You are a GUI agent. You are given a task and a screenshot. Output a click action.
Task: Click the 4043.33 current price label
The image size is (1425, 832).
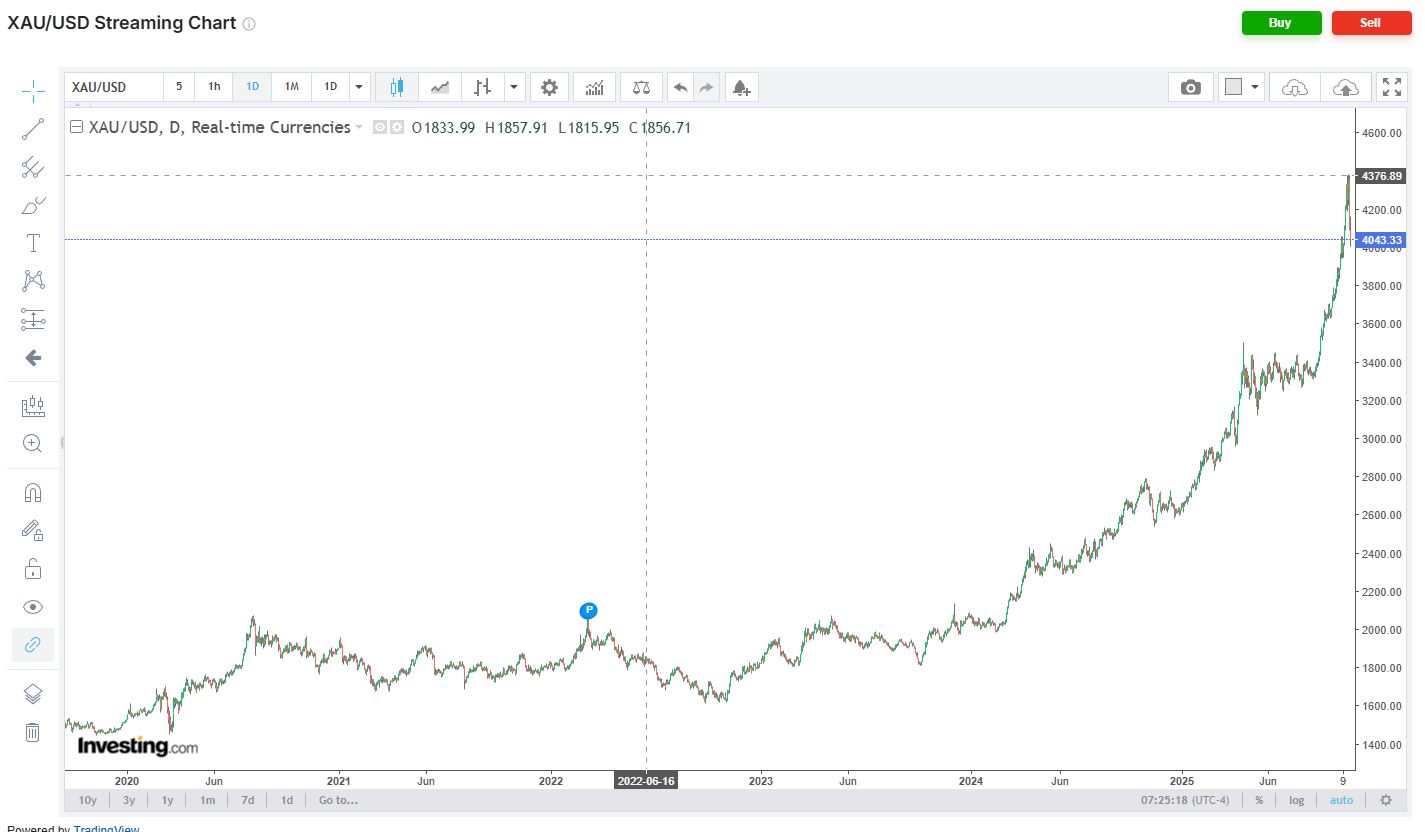pyautogui.click(x=1381, y=240)
